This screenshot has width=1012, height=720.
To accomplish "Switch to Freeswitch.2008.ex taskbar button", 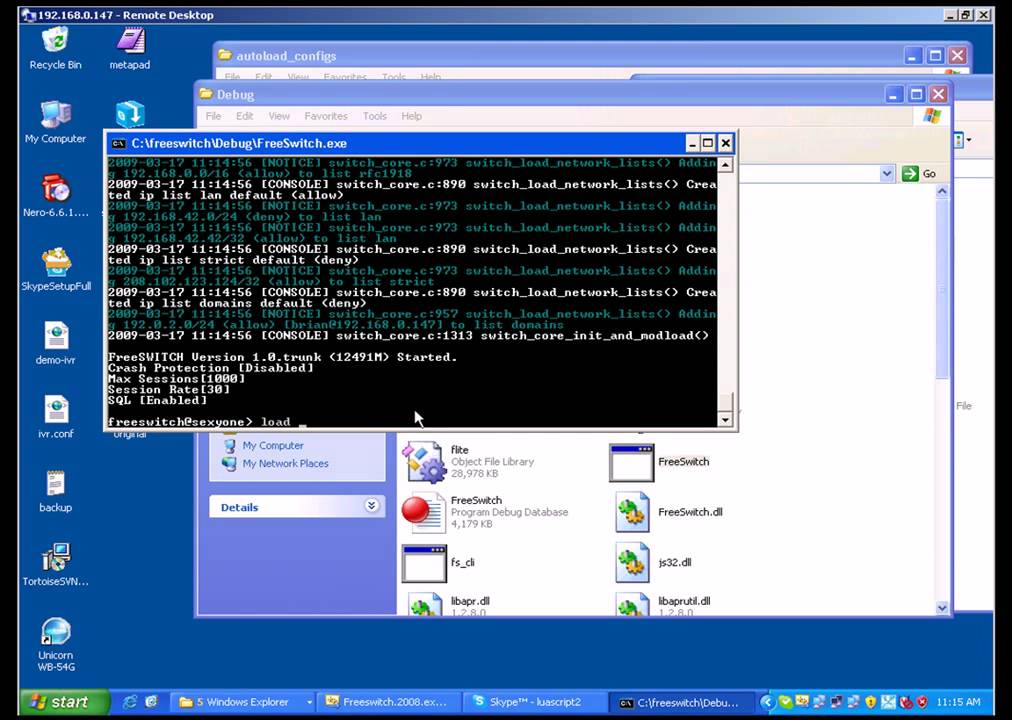I will coord(387,702).
